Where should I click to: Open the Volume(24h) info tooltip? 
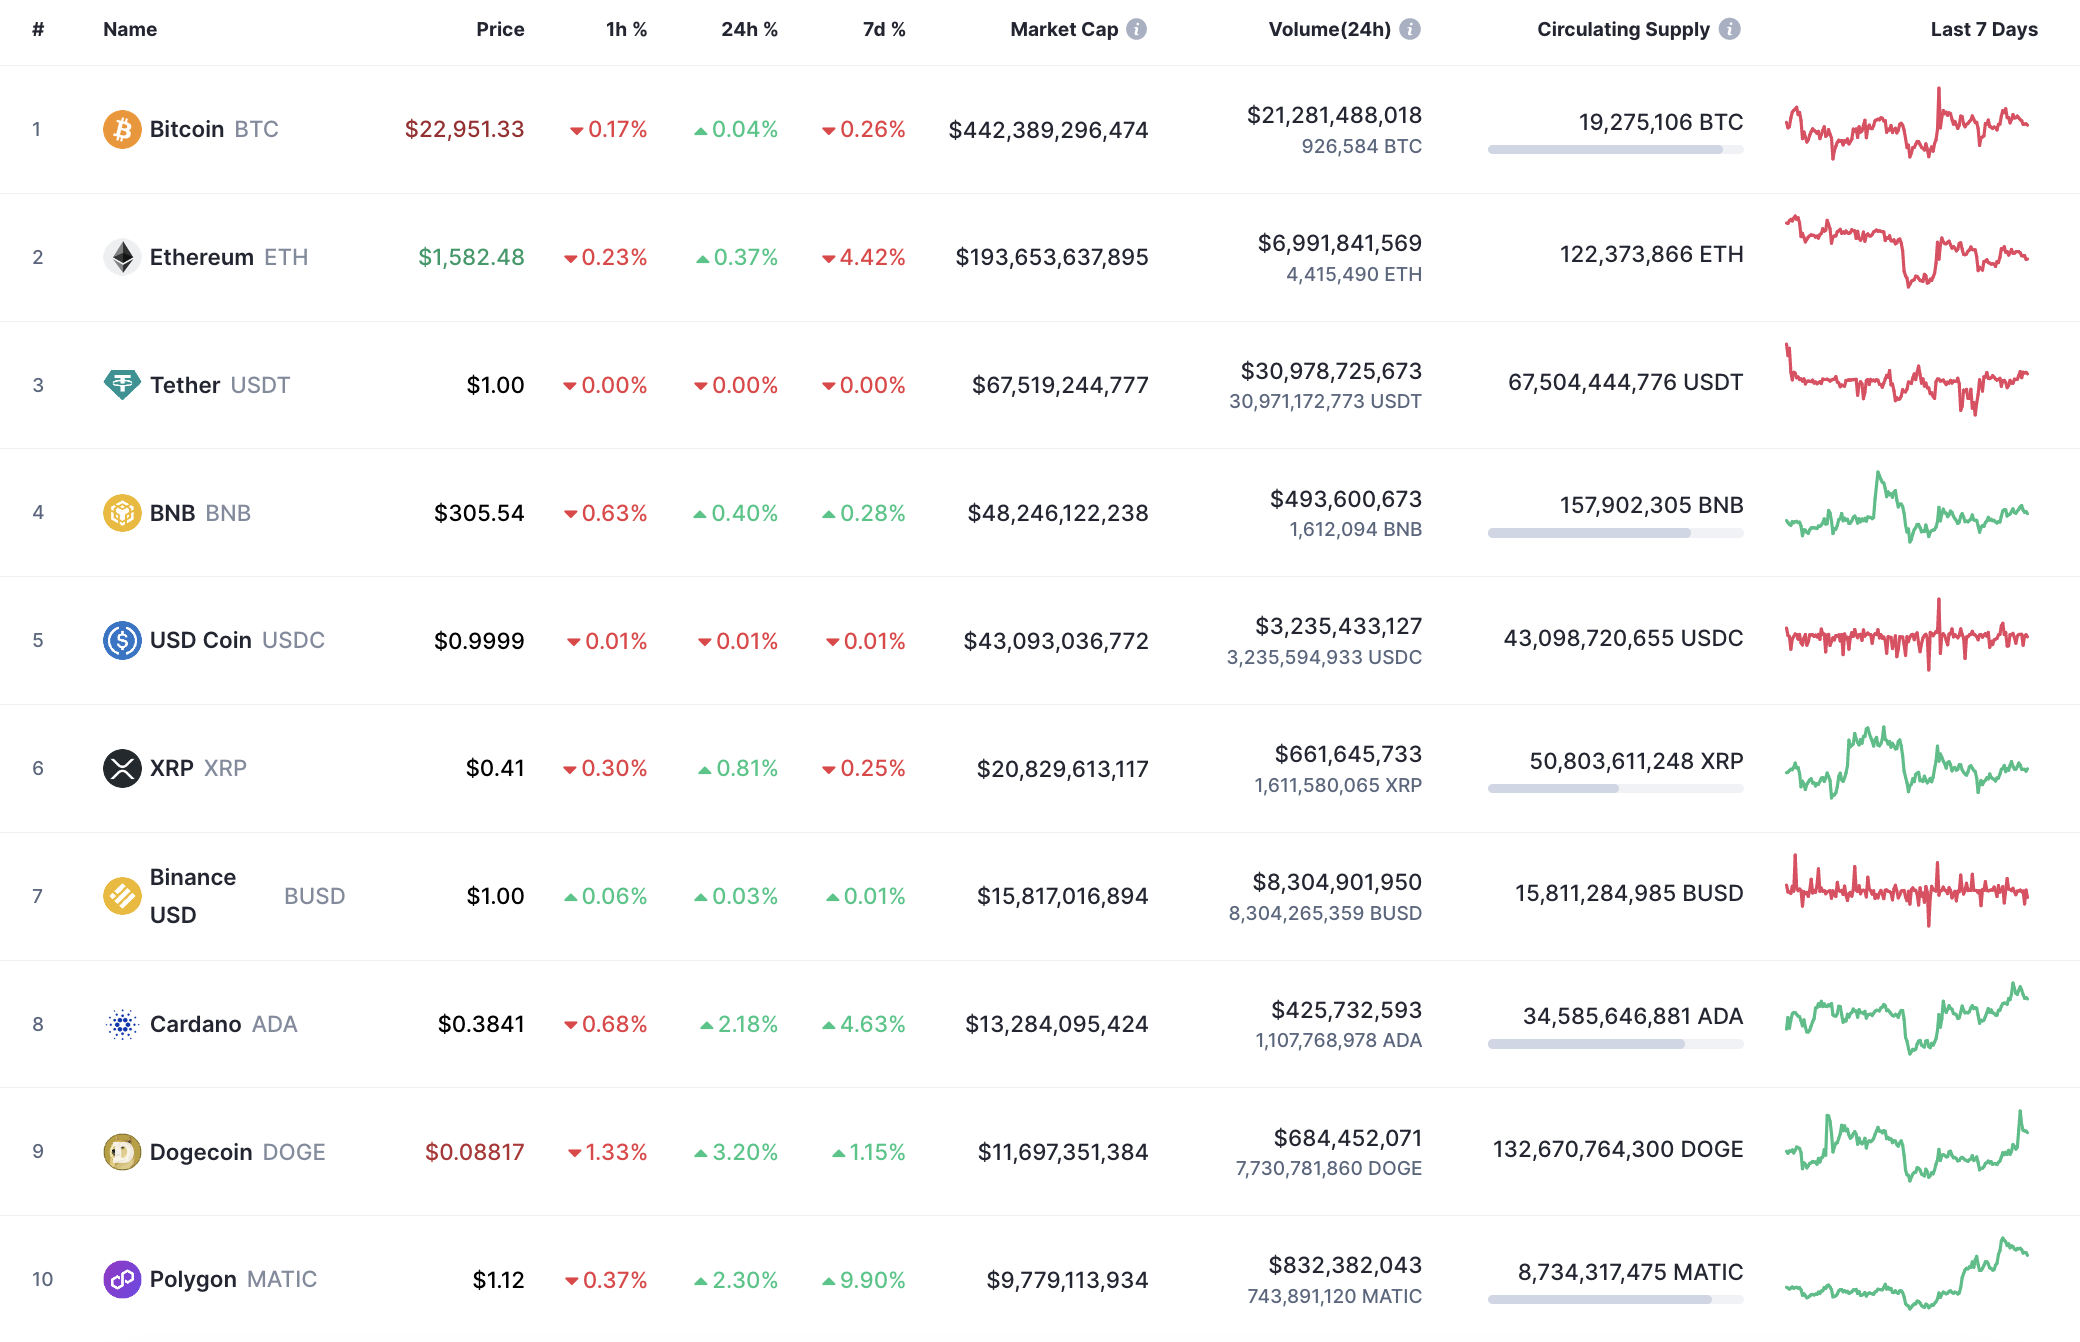tap(1410, 29)
